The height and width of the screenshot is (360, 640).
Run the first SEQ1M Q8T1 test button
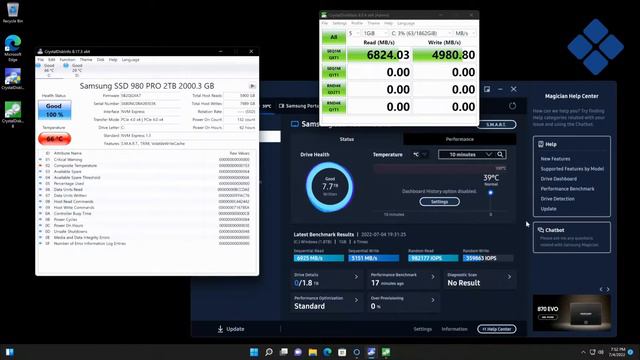[x=333, y=55]
